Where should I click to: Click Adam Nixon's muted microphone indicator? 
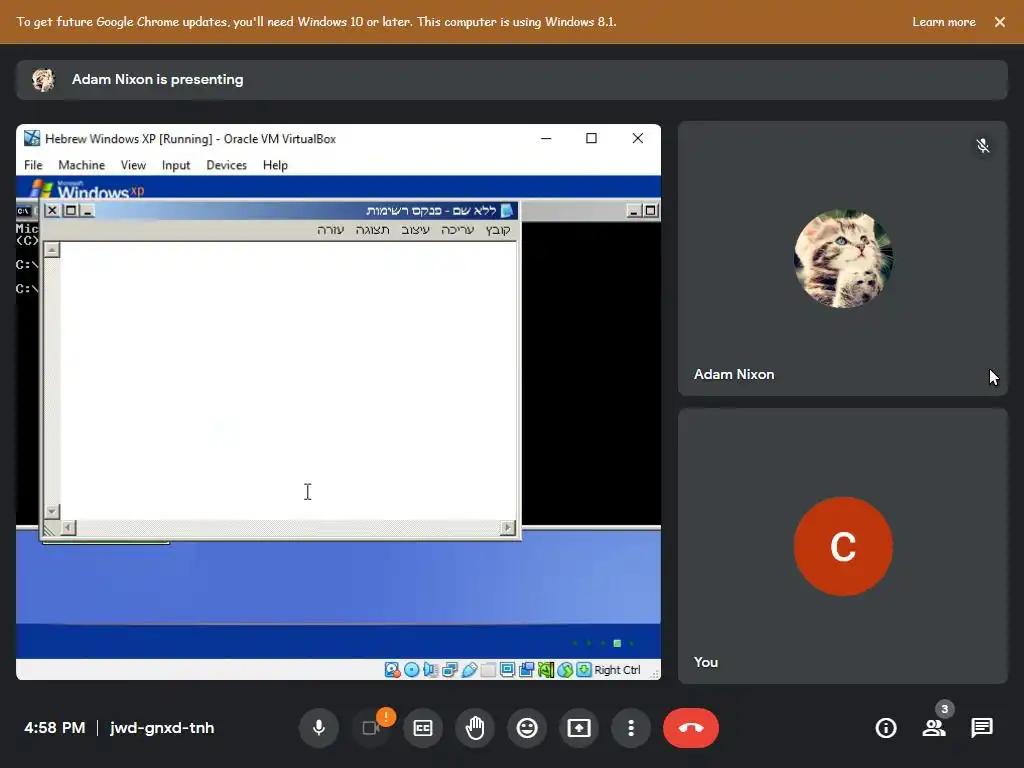click(x=982, y=146)
